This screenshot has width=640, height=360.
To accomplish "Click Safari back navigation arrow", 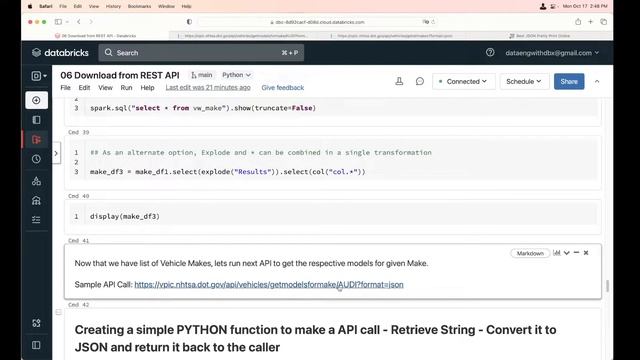I will (x=79, y=22).
